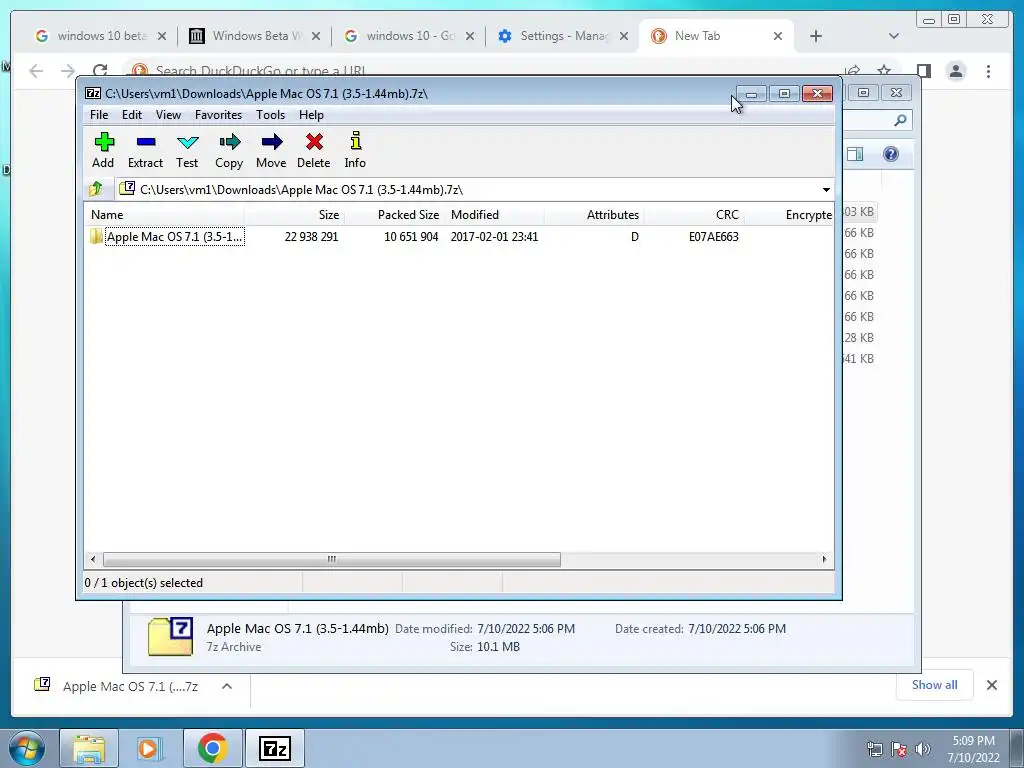Bookmark this page with the star icon
Viewport: 1024px width, 768px height.
[x=884, y=71]
